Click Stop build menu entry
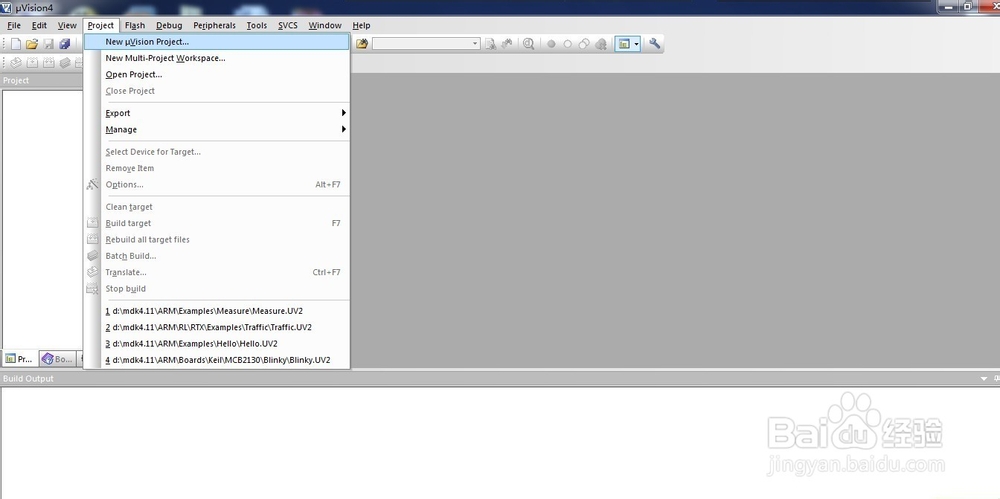The width and height of the screenshot is (1000, 499). pos(217,289)
